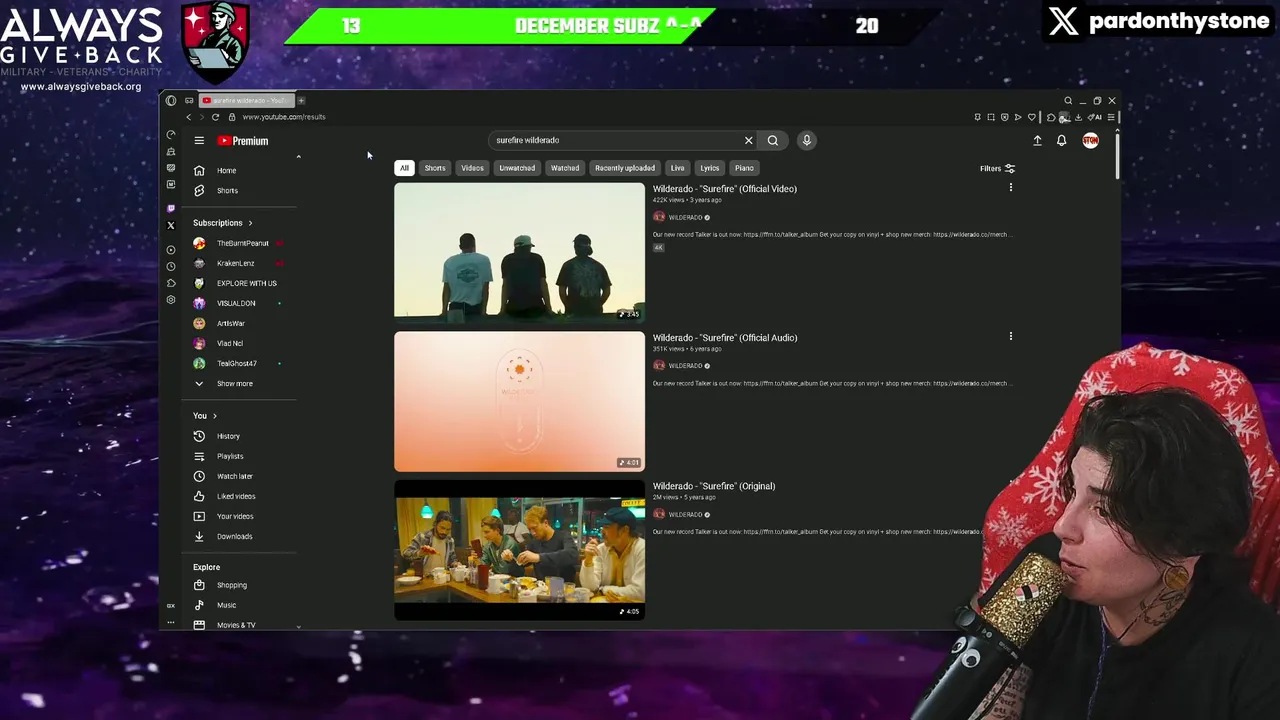Switch to the surefire wilderado browser tab
Viewport: 1280px width, 720px height.
pyautogui.click(x=247, y=100)
